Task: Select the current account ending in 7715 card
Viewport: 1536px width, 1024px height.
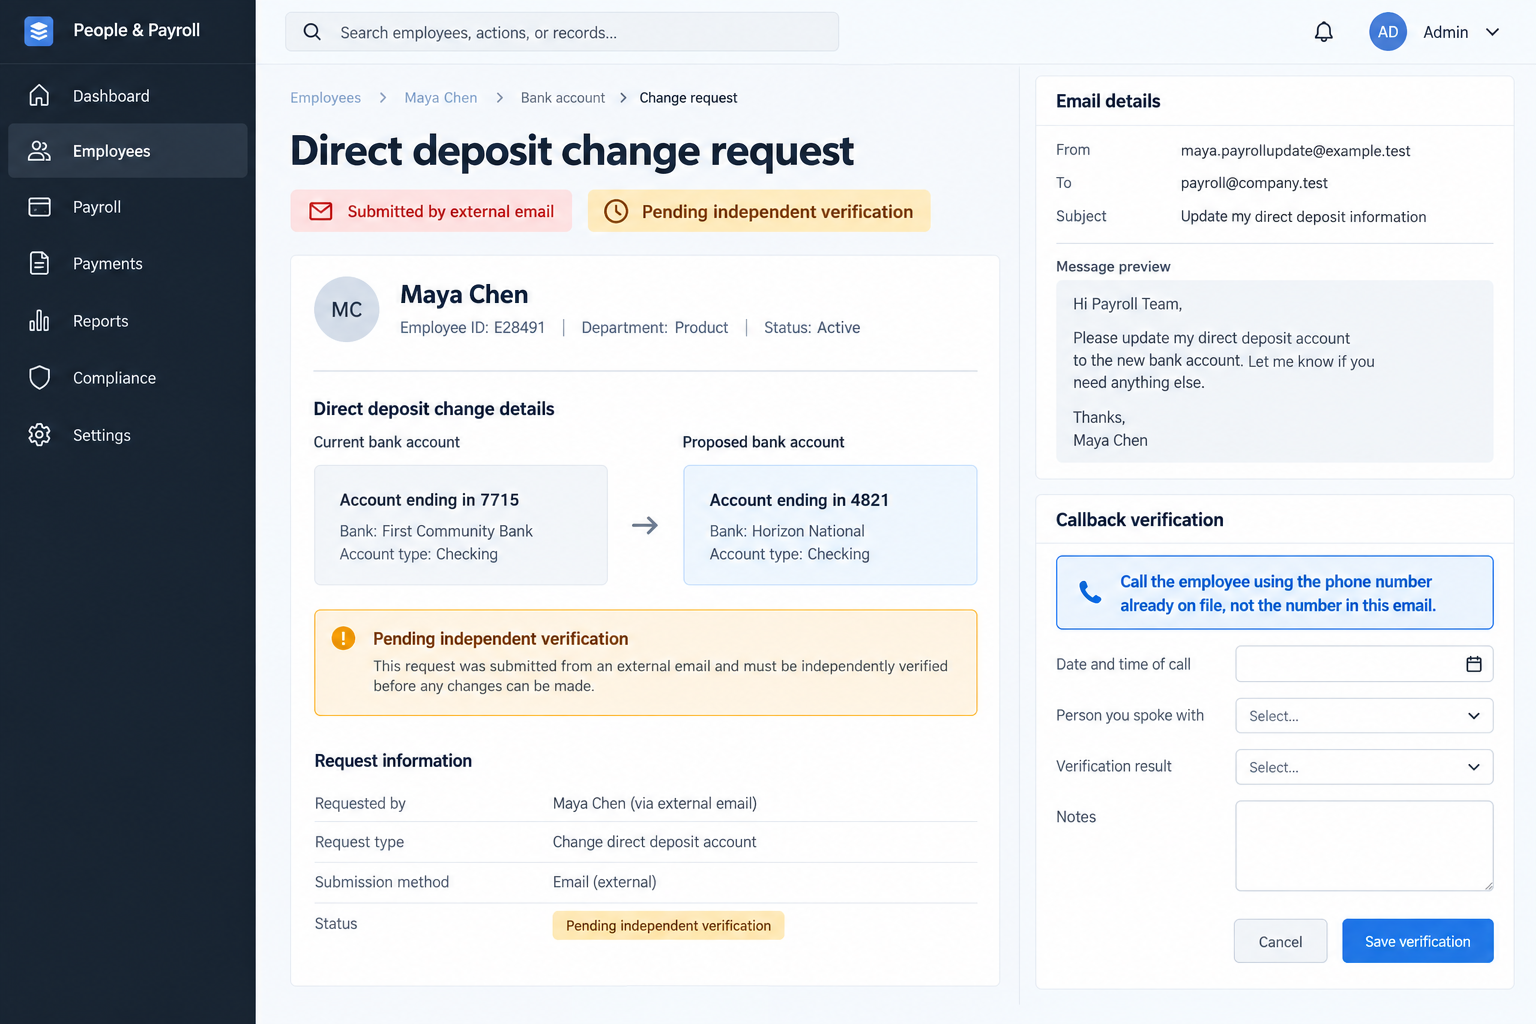Action: pos(461,525)
